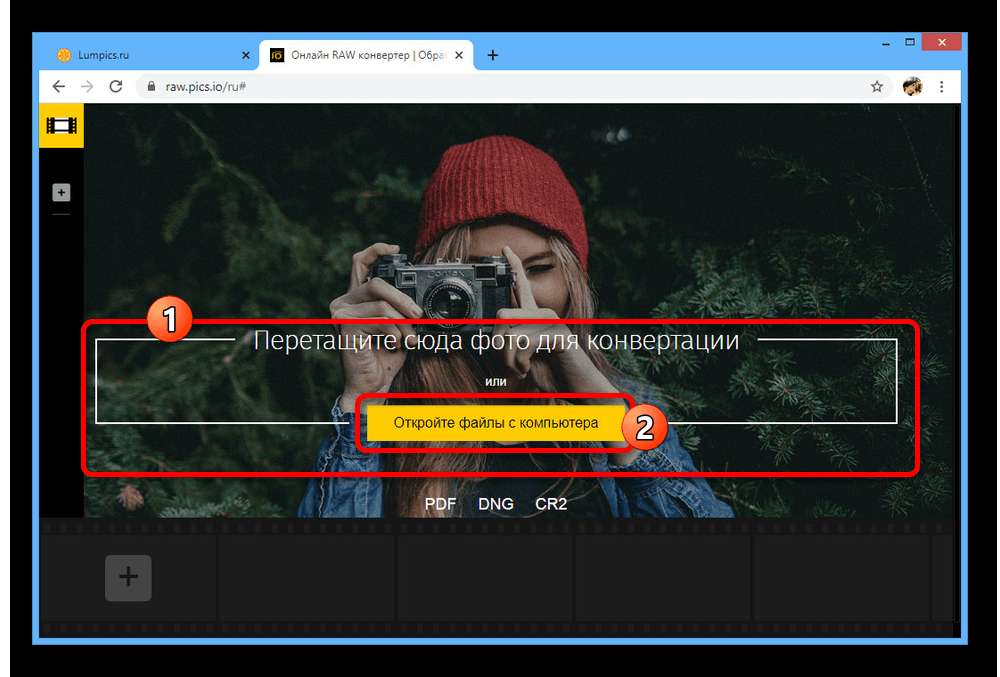Go back with the browser back arrow
Image resolution: width=1000 pixels, height=677 pixels.
pos(58,87)
